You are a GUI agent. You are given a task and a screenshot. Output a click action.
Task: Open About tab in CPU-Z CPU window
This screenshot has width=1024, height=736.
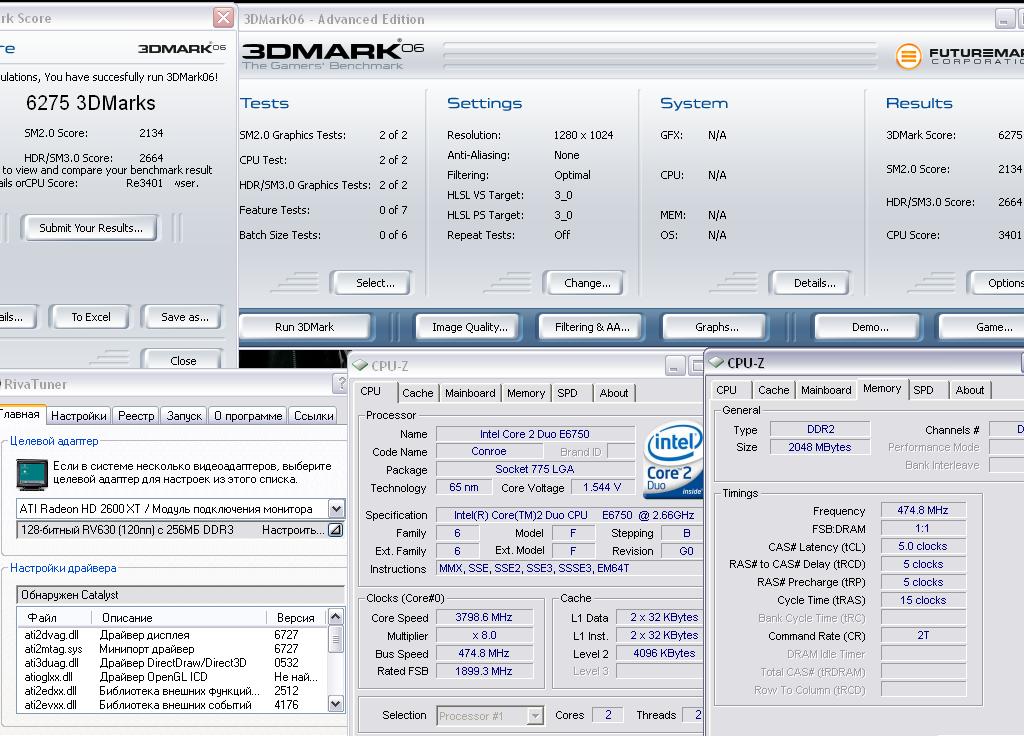(x=614, y=393)
